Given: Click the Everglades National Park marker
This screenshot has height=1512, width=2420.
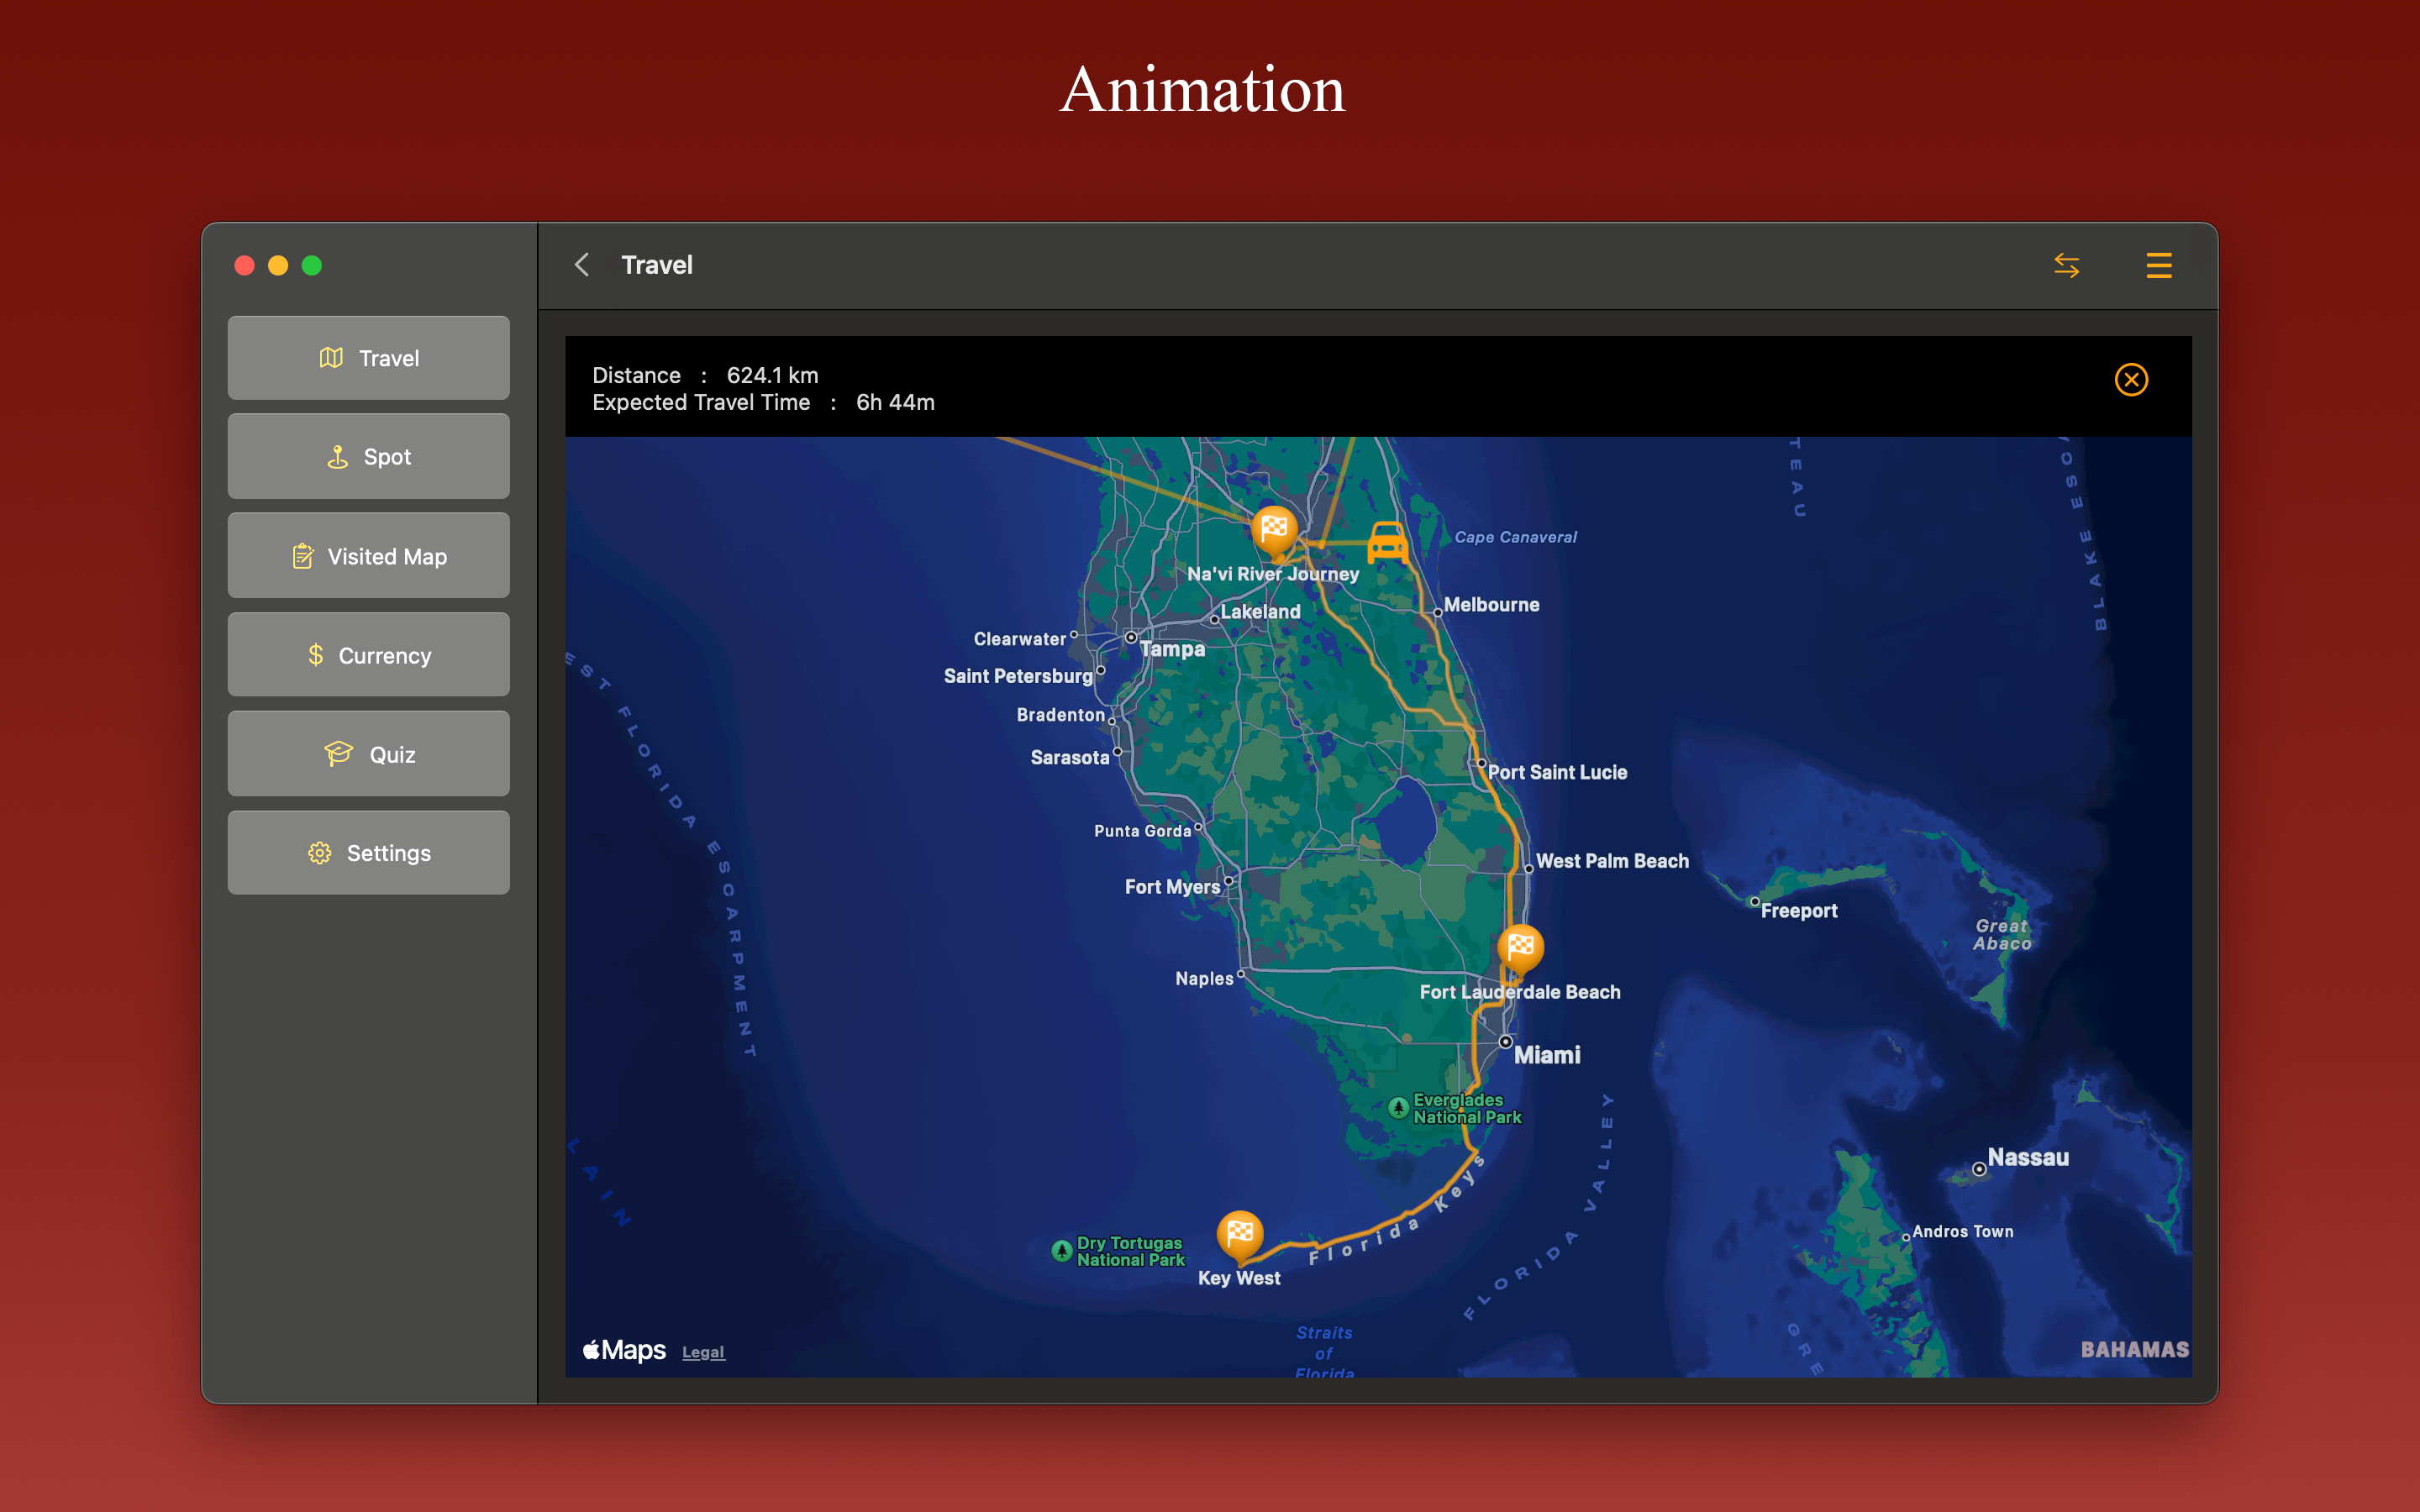Looking at the screenshot, I should 1398,1108.
